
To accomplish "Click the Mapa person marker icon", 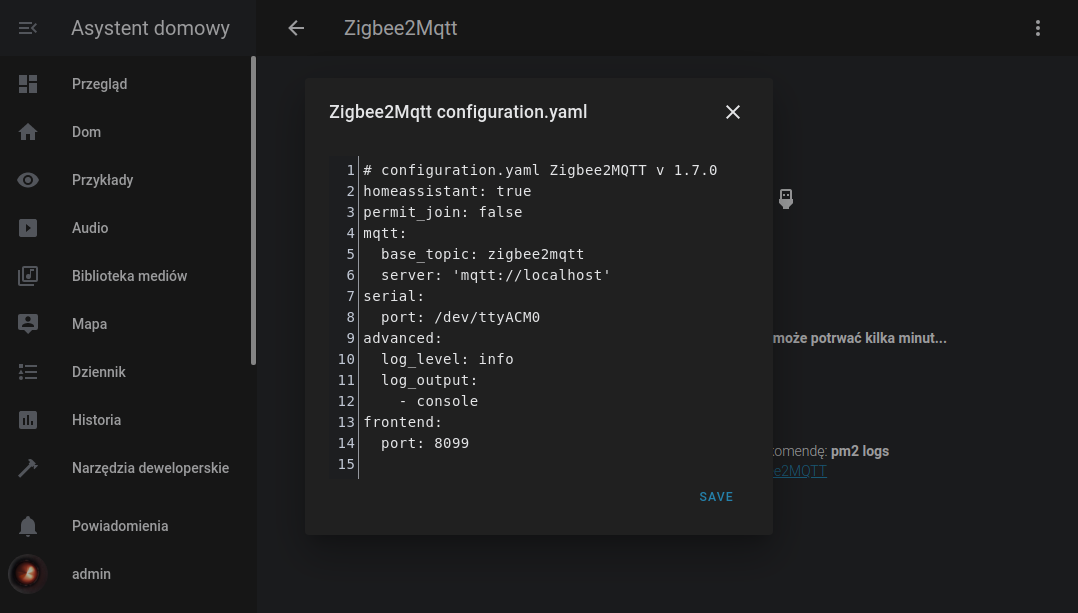I will coord(28,324).
